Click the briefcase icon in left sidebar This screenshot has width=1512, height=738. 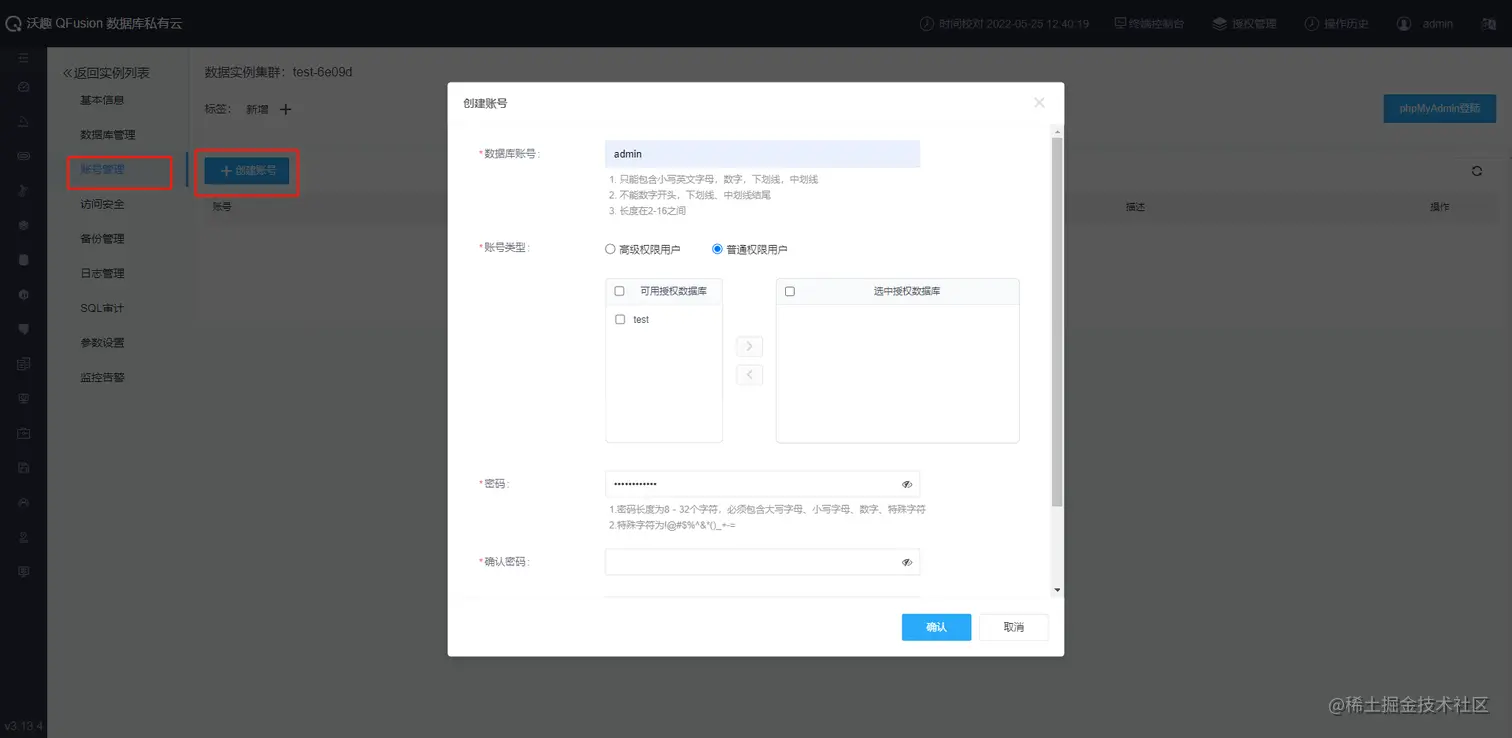(x=23, y=433)
